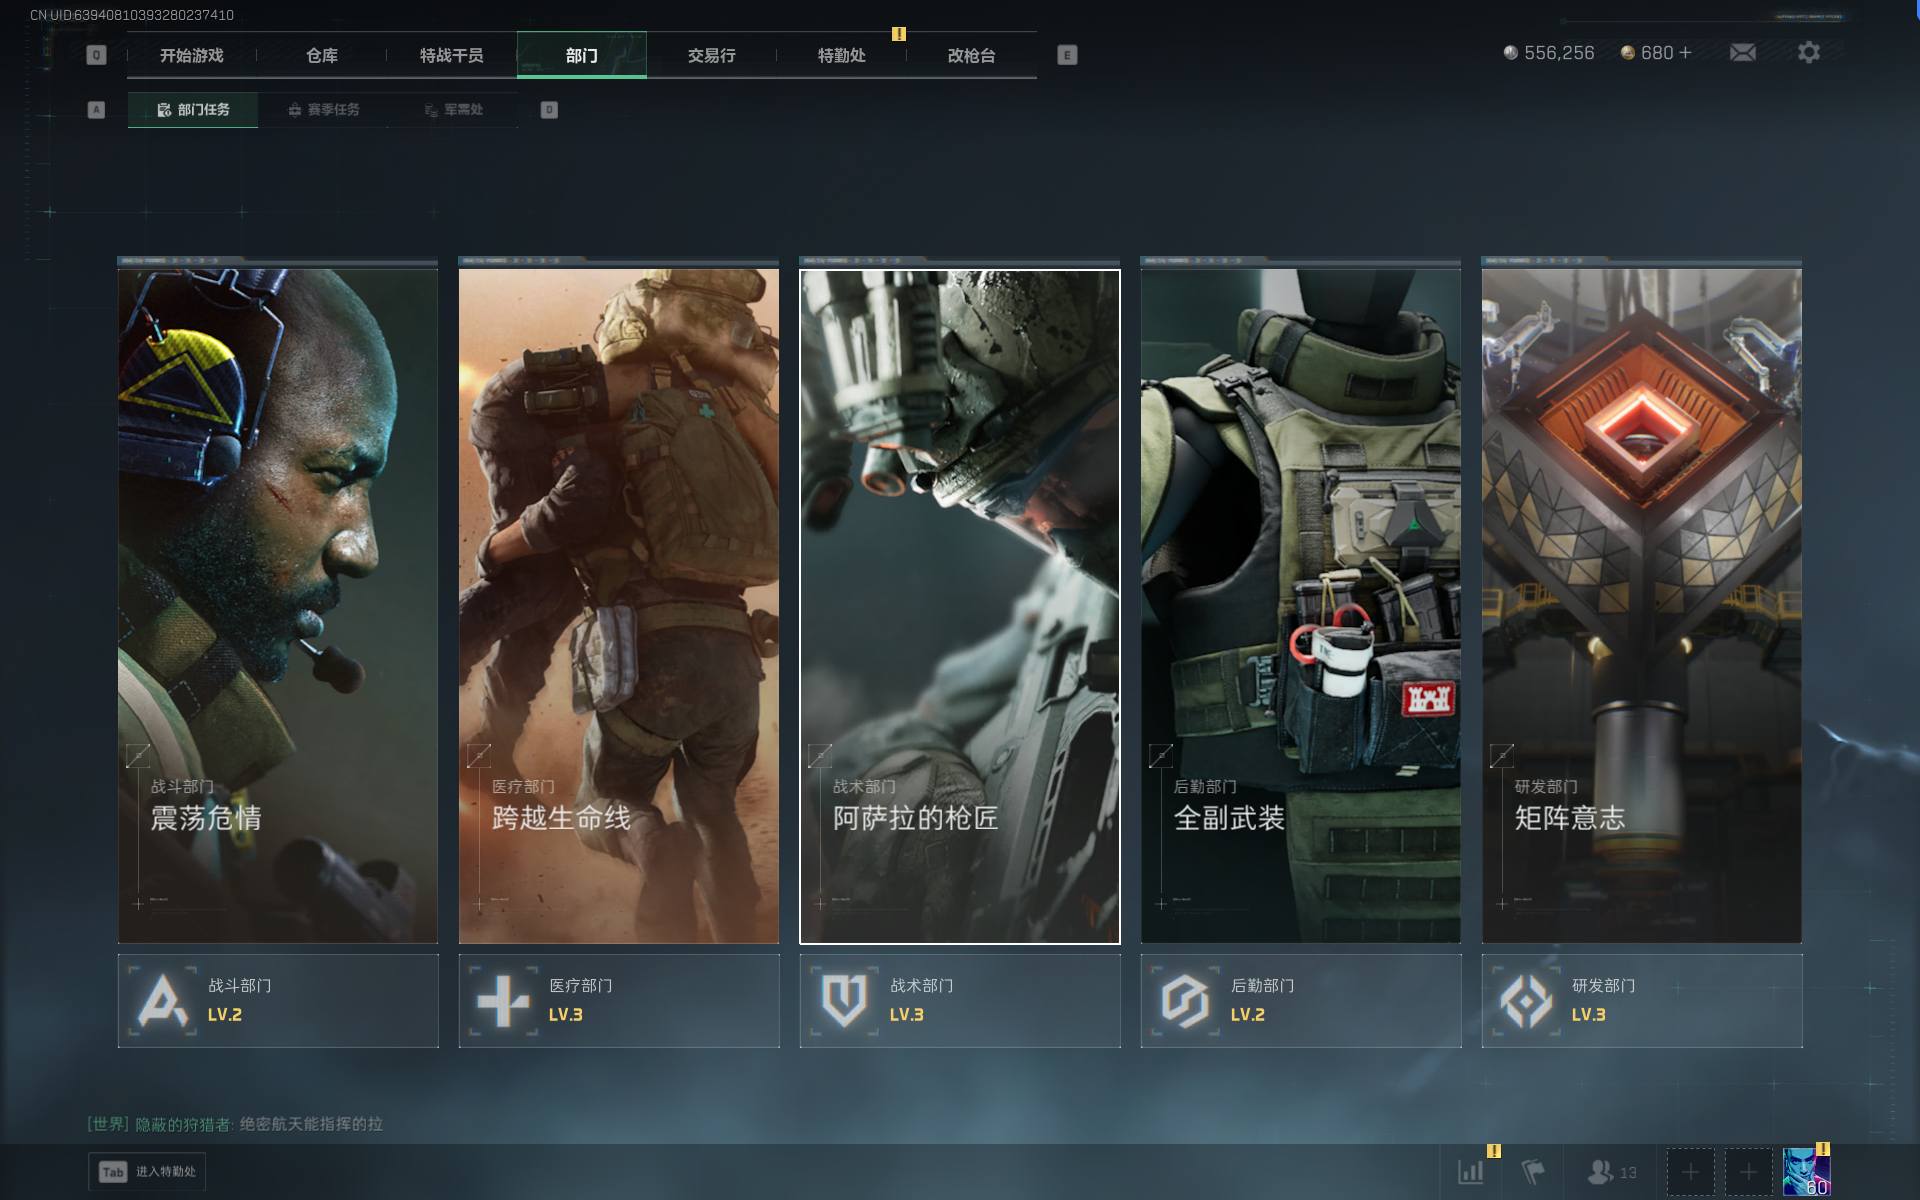The height and width of the screenshot is (1200, 1920).
Task: Open the 跨越生命线 medical department card
Action: (618, 605)
